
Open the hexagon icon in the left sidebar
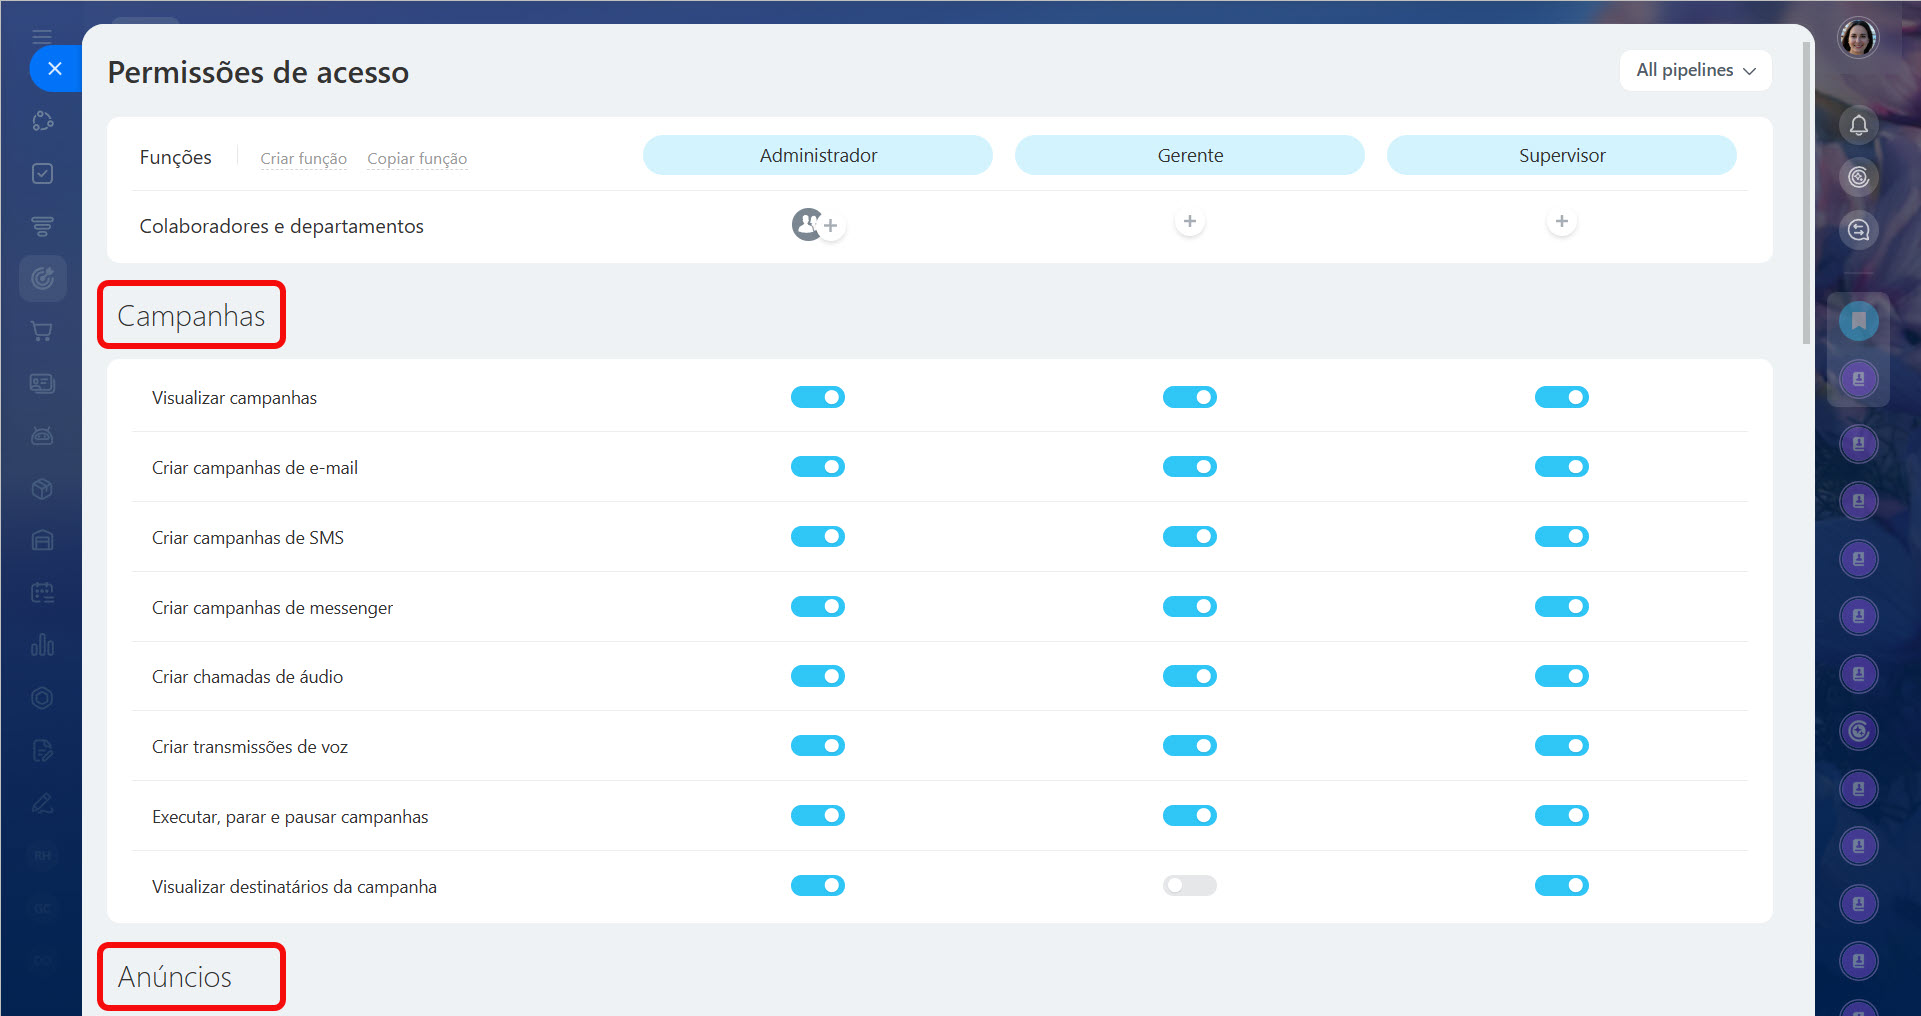(42, 698)
